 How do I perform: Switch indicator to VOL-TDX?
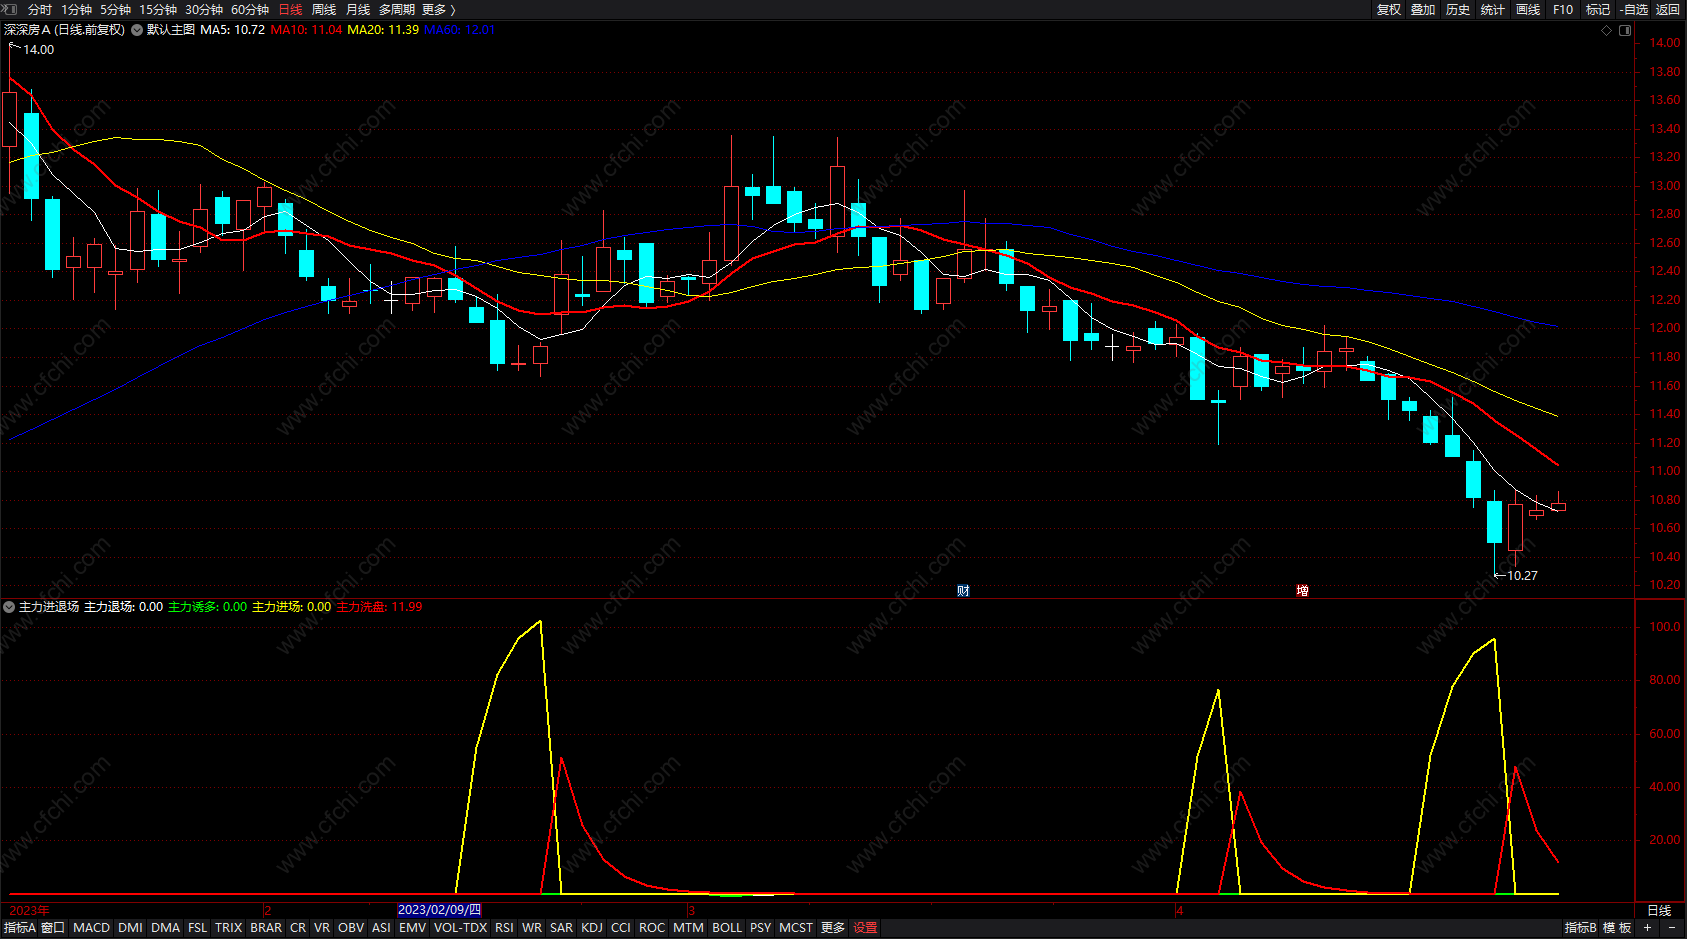[461, 928]
